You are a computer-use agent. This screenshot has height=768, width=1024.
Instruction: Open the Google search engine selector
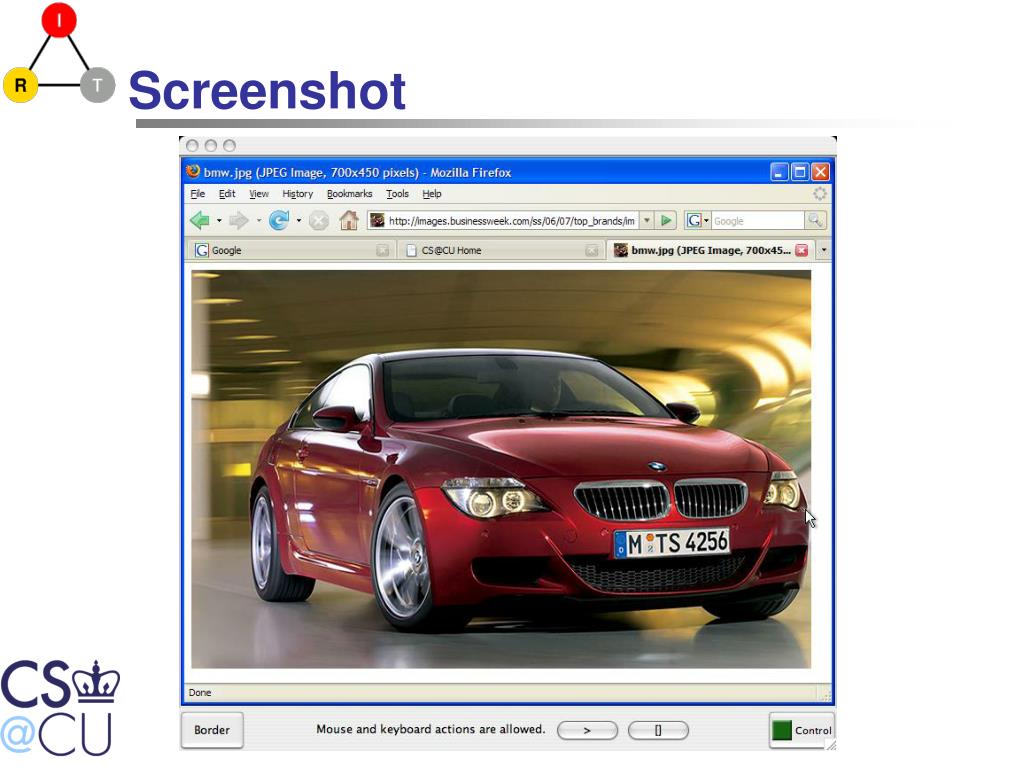(x=697, y=221)
